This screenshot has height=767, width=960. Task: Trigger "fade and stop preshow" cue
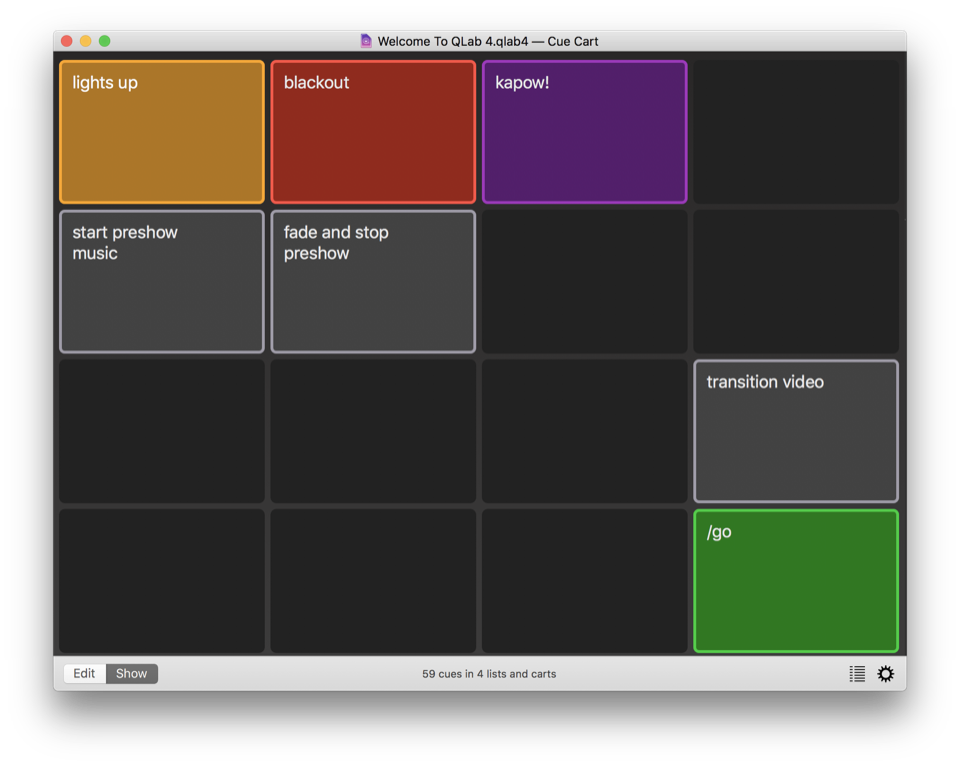373,281
